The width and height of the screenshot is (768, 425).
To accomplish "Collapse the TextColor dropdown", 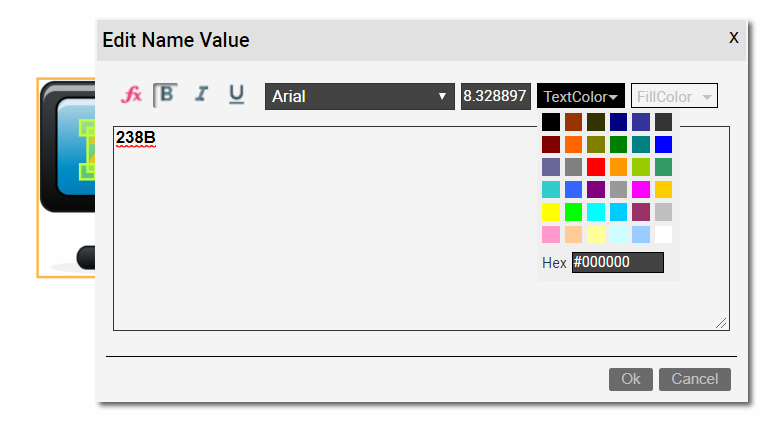I will pyautogui.click(x=580, y=96).
